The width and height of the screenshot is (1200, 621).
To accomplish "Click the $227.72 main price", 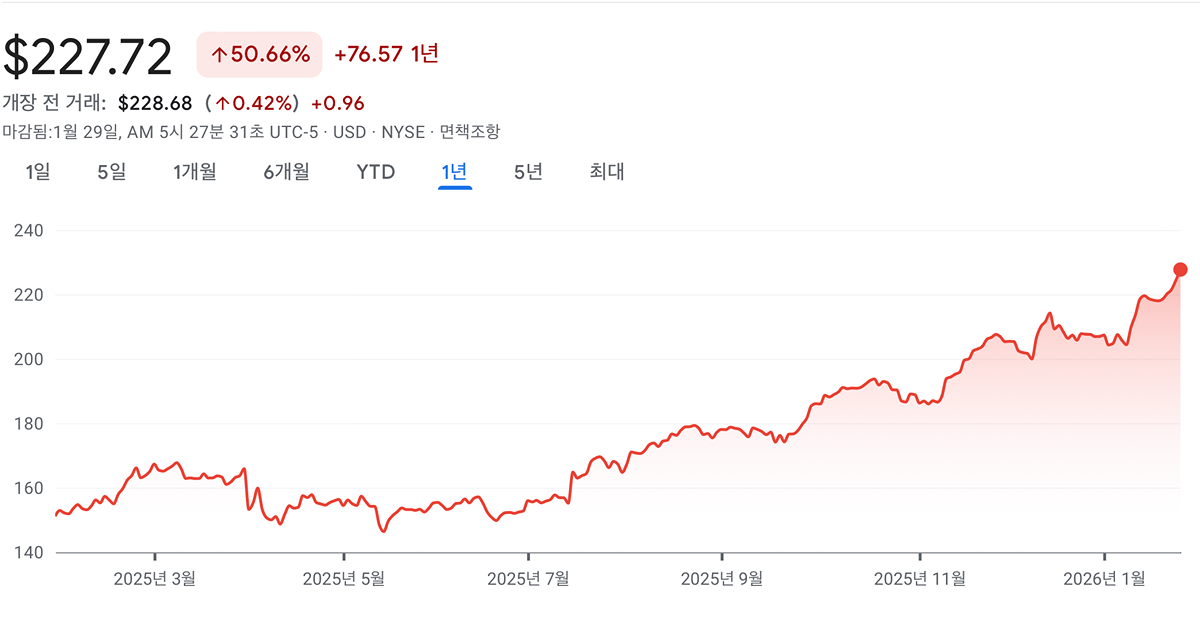I will point(88,56).
